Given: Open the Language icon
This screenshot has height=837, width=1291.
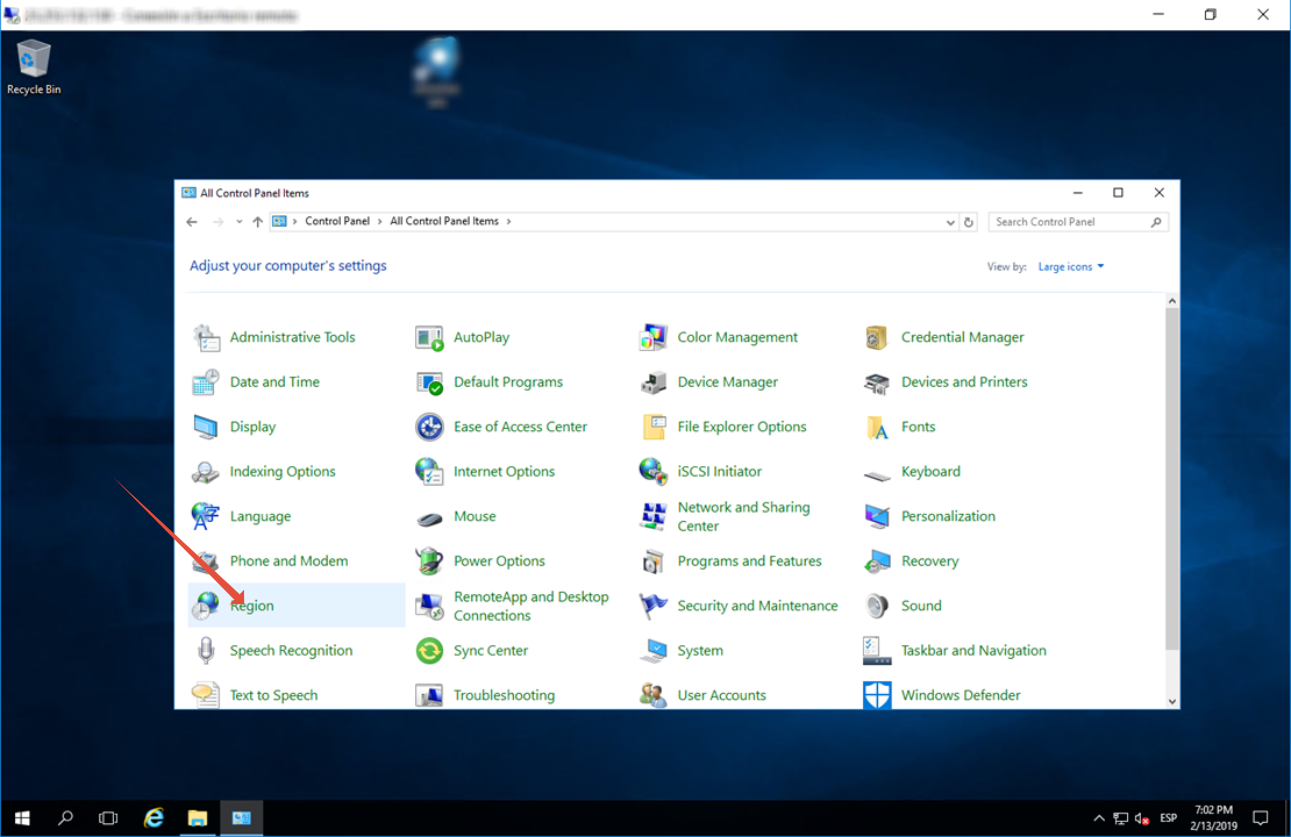Looking at the screenshot, I should (x=206, y=516).
